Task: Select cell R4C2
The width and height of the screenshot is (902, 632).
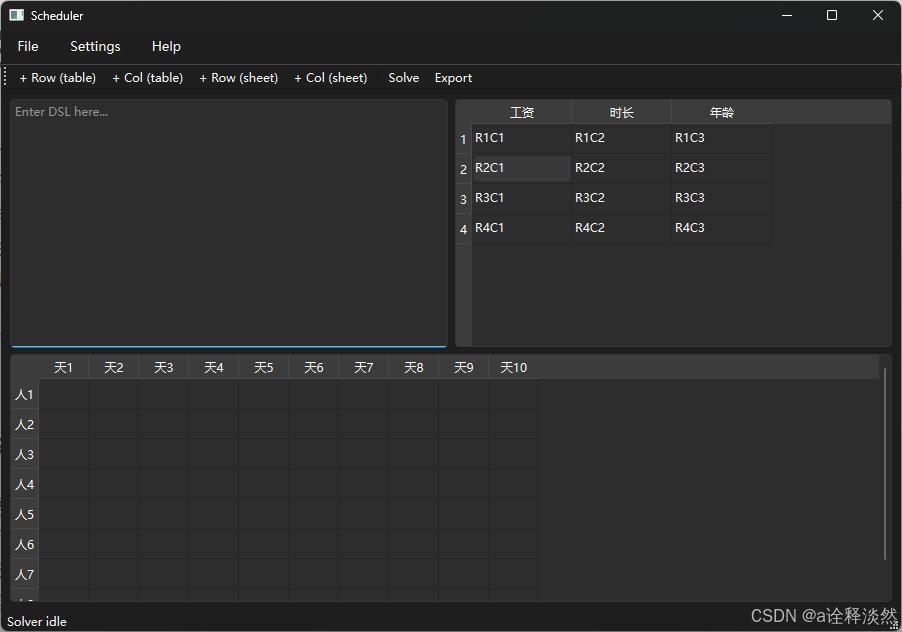Action: (x=621, y=228)
